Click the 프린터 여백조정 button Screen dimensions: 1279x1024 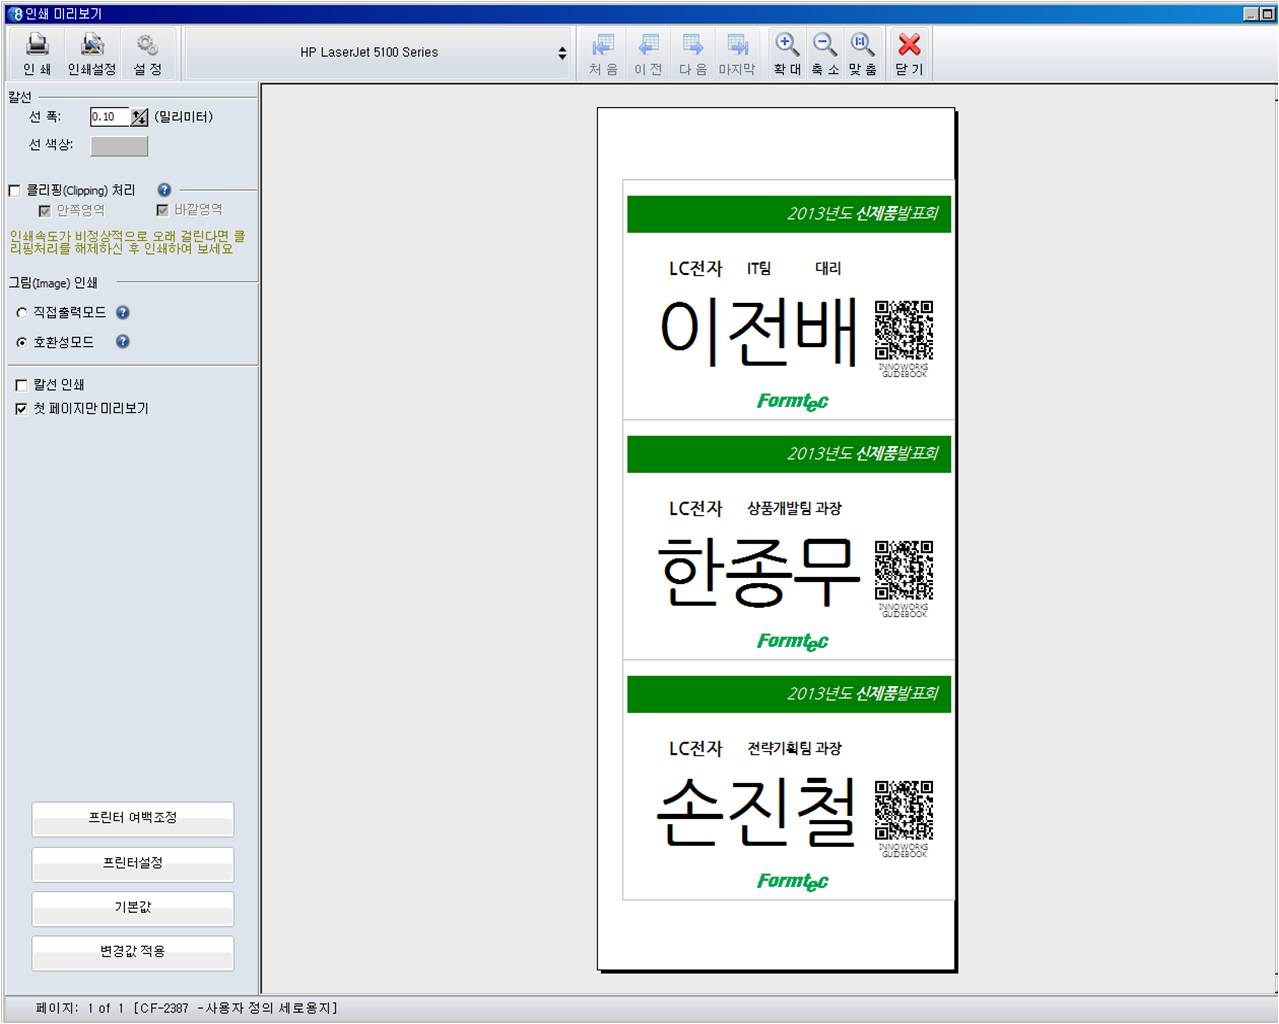click(x=133, y=818)
